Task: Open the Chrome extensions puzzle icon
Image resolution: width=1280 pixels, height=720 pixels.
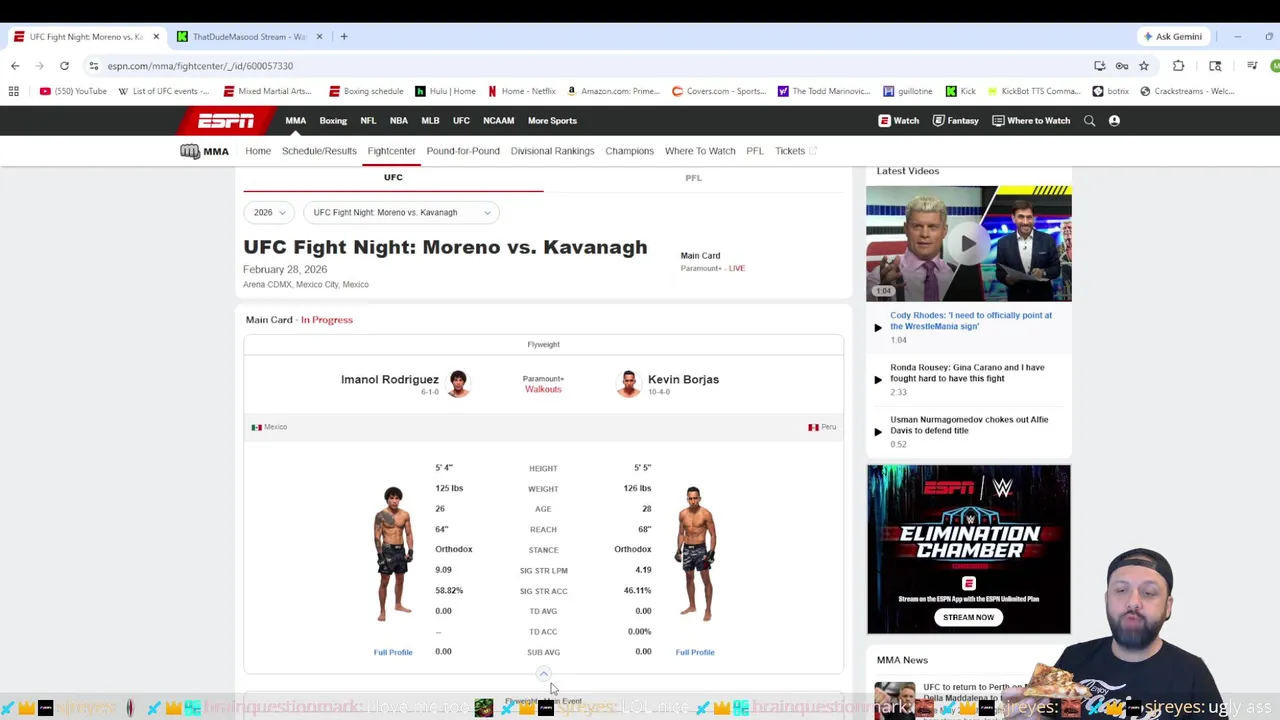Action: pos(1178,66)
